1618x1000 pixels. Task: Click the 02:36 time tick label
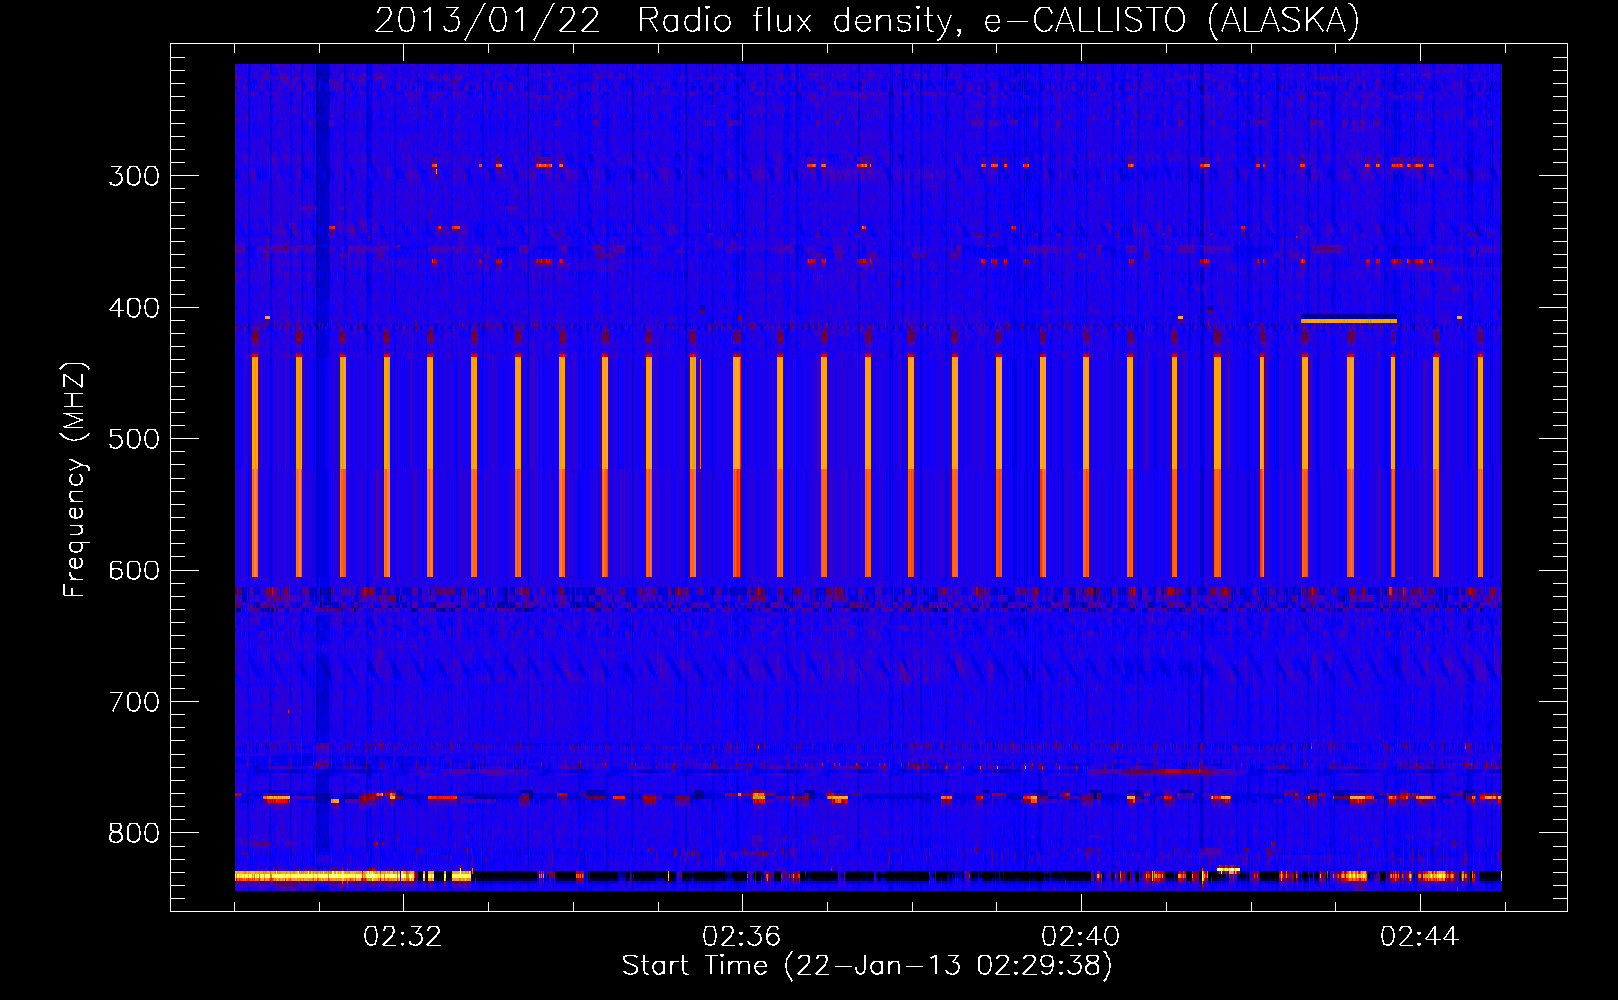[742, 937]
